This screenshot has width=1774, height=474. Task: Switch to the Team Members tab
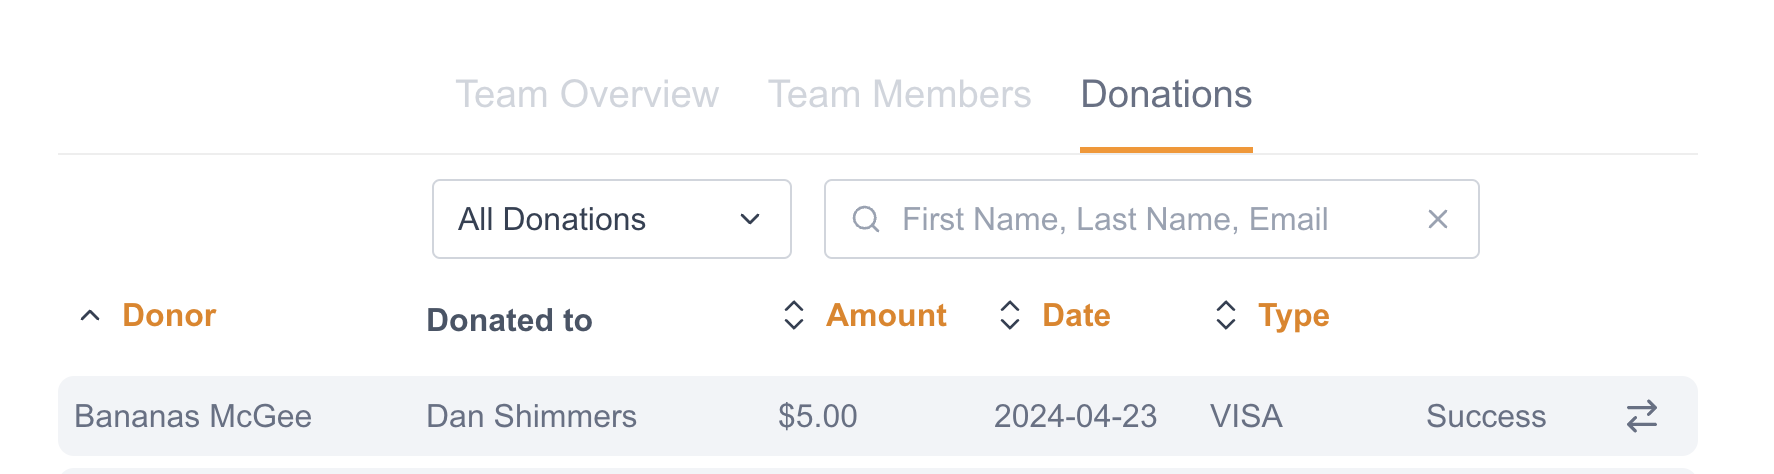click(x=899, y=95)
